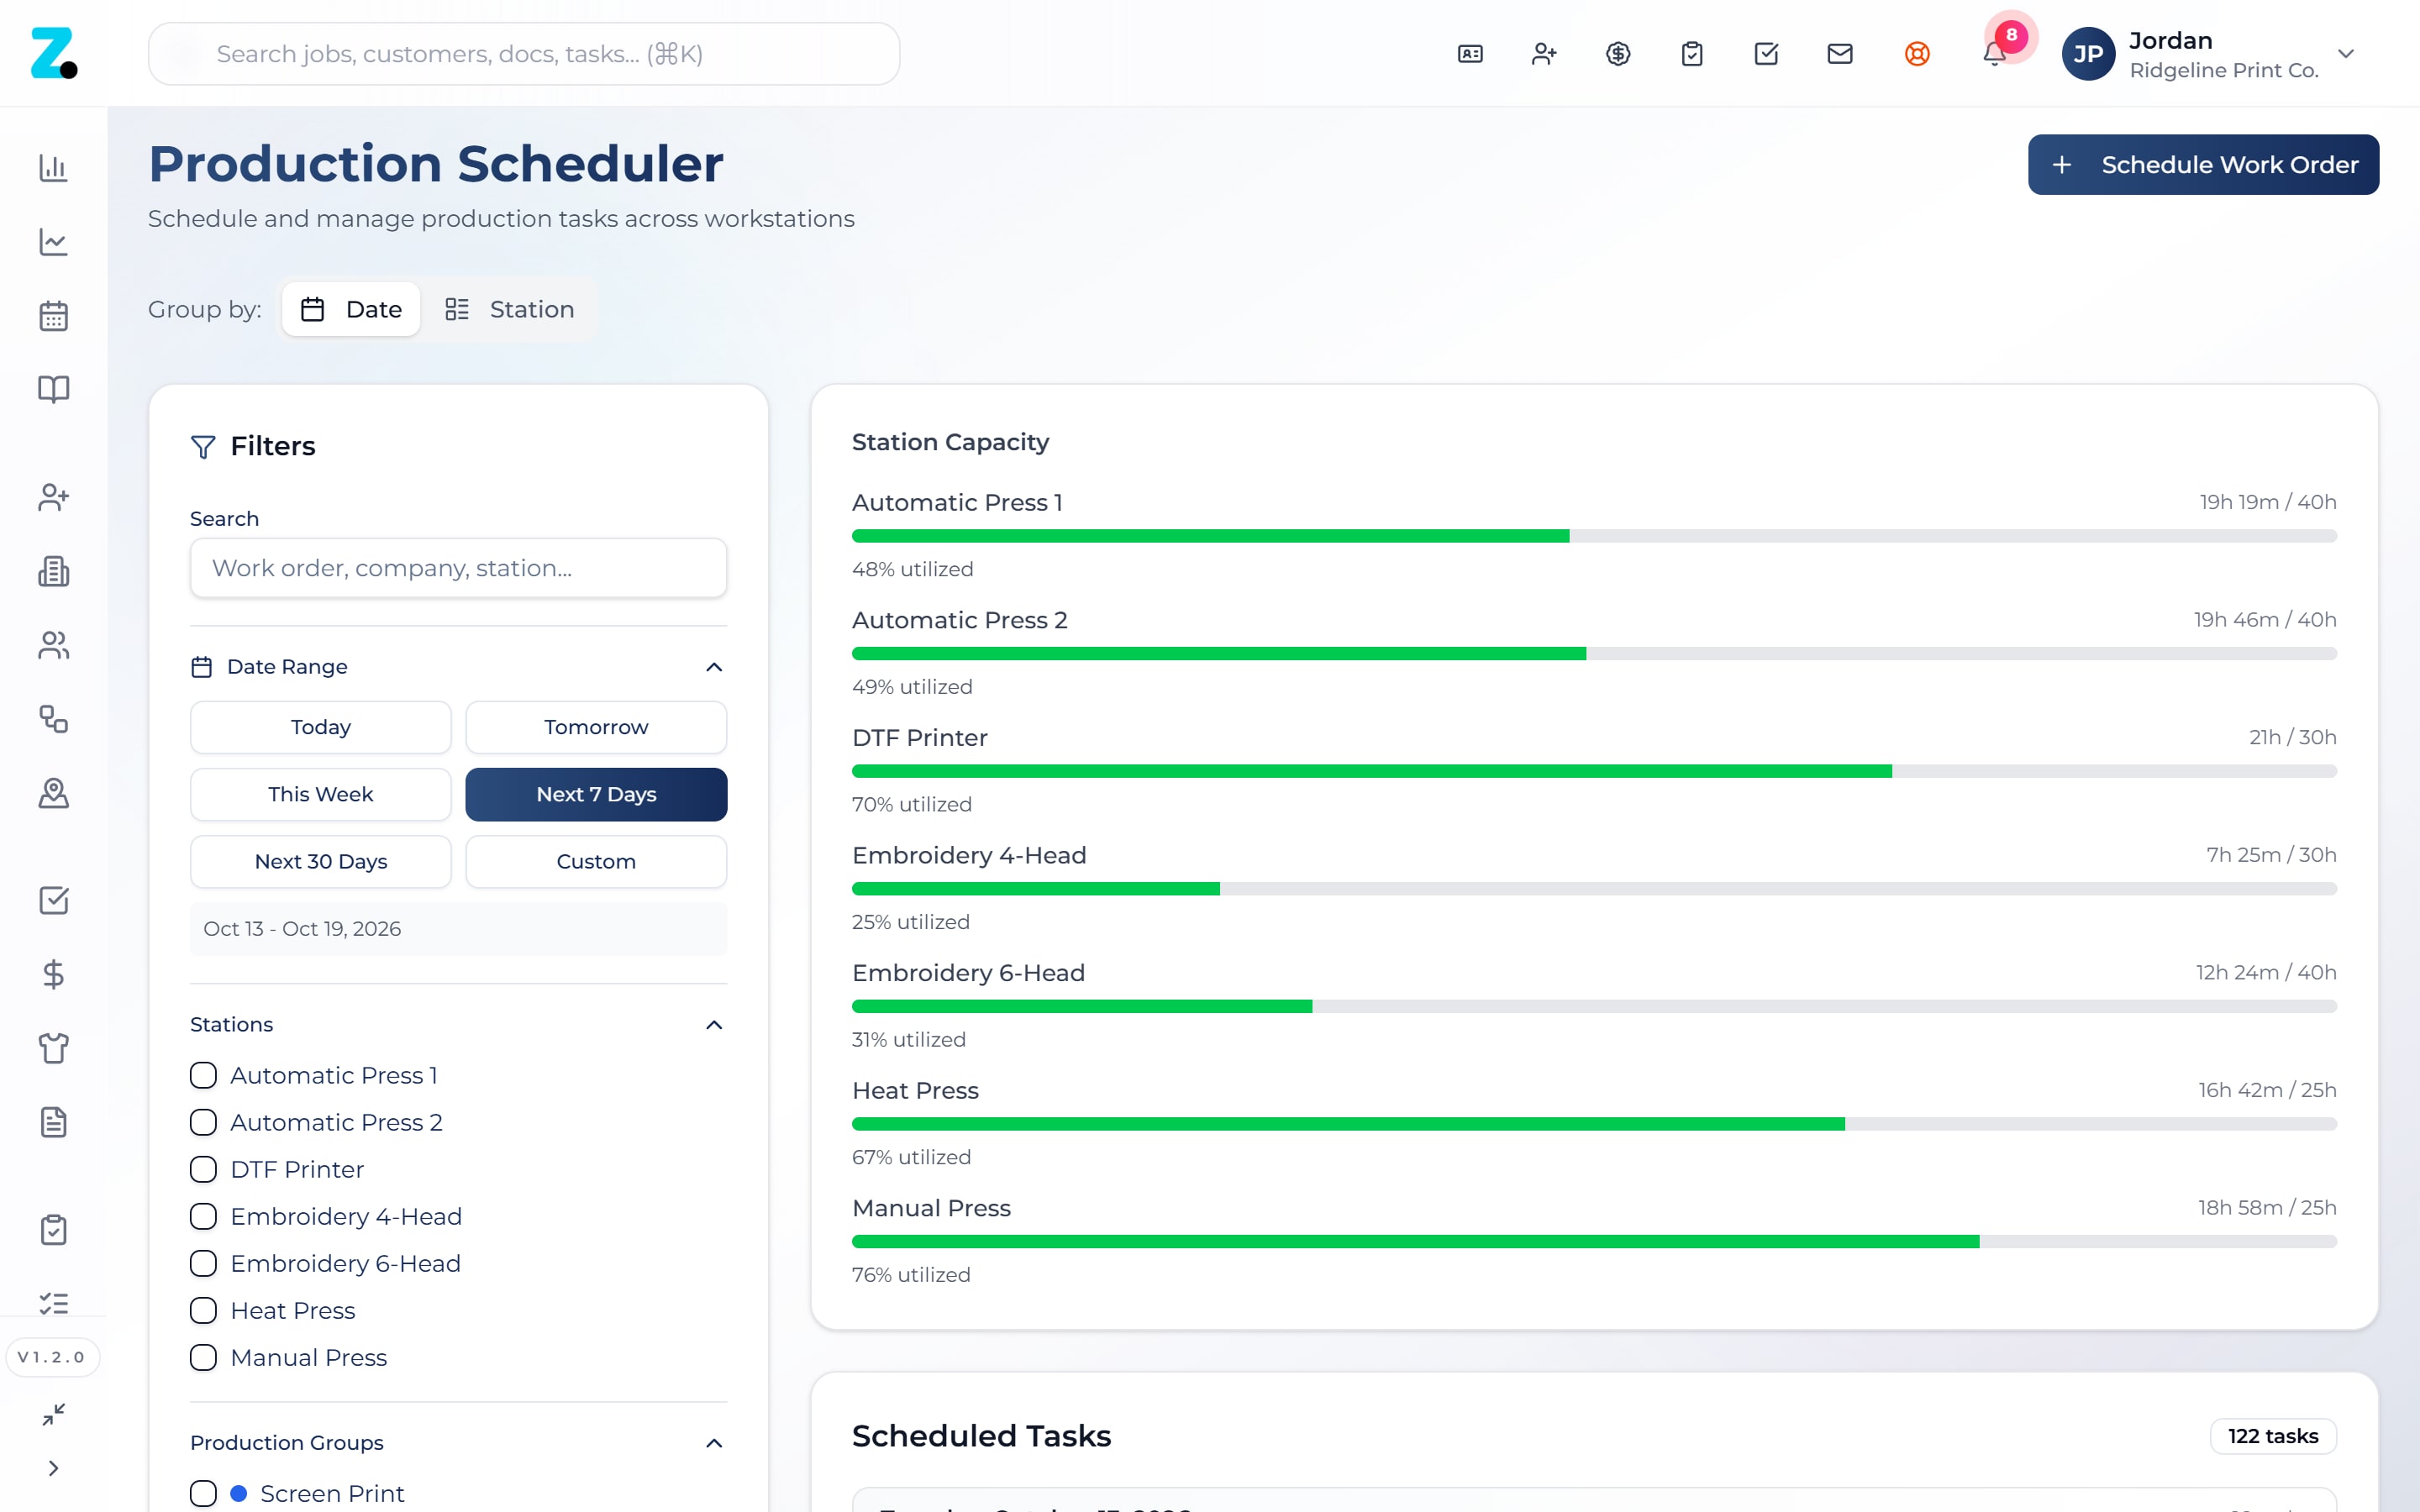Screen dimensions: 2420x1512
Task: Group by Date tab
Action: tap(351, 309)
